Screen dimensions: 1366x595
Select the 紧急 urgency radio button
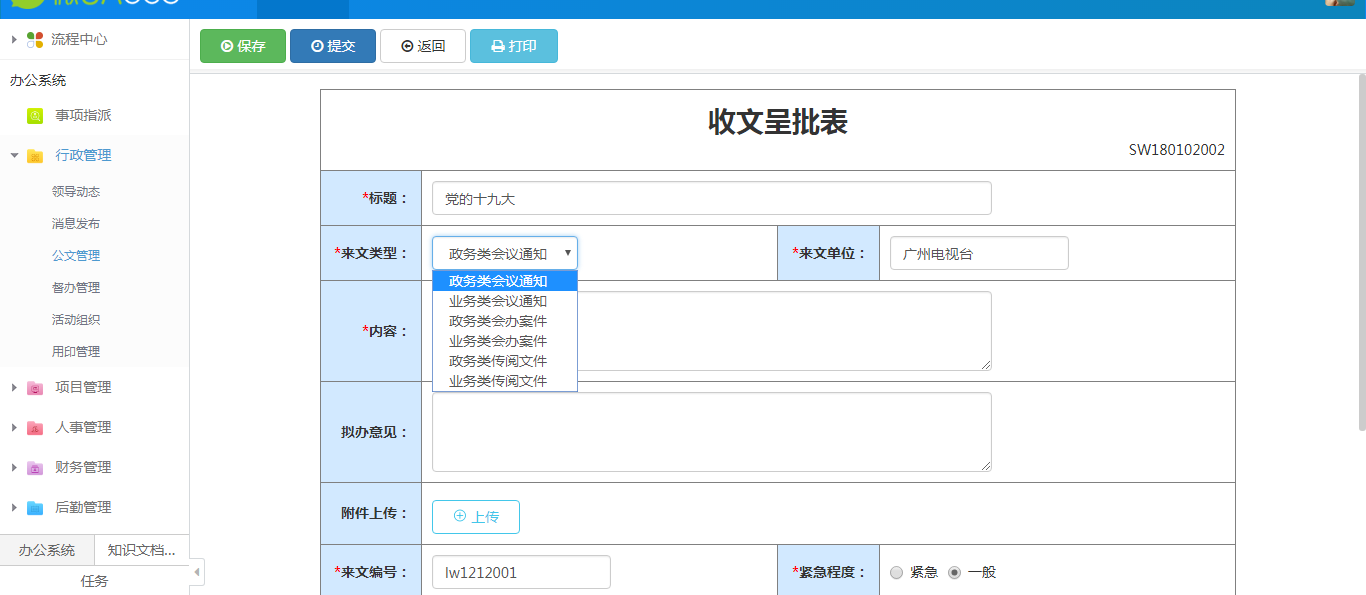896,573
